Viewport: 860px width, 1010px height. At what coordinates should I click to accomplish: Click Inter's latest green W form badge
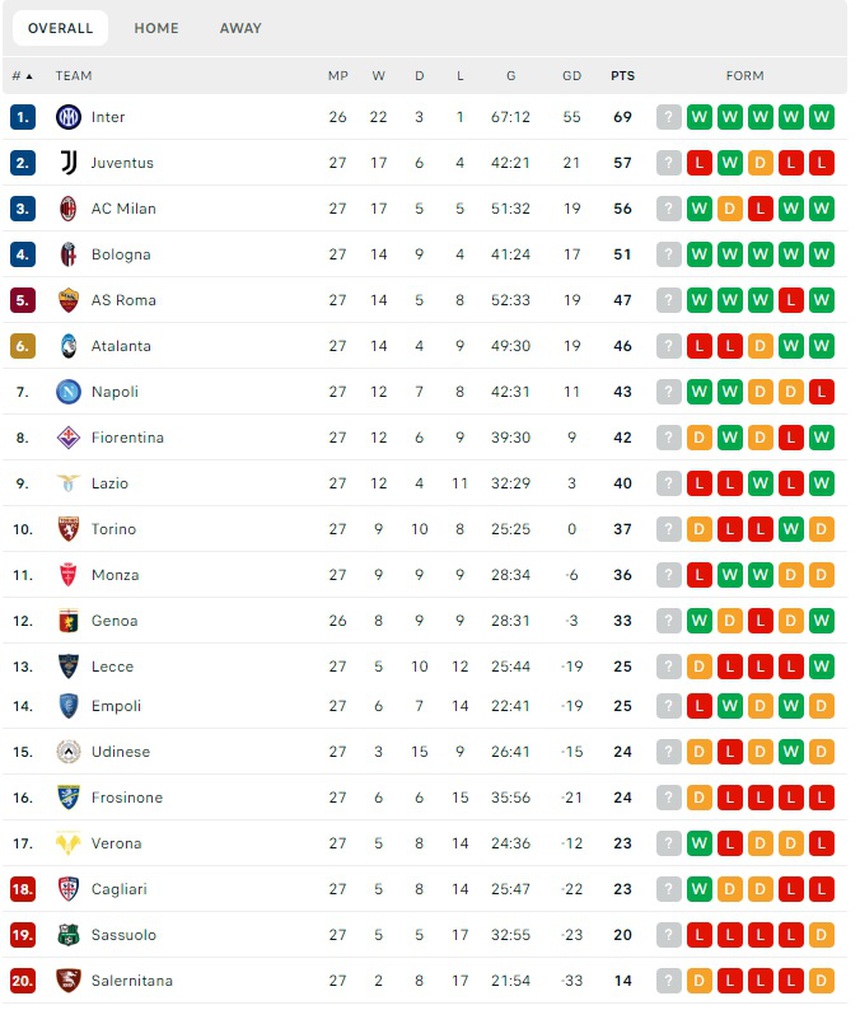[x=821, y=117]
